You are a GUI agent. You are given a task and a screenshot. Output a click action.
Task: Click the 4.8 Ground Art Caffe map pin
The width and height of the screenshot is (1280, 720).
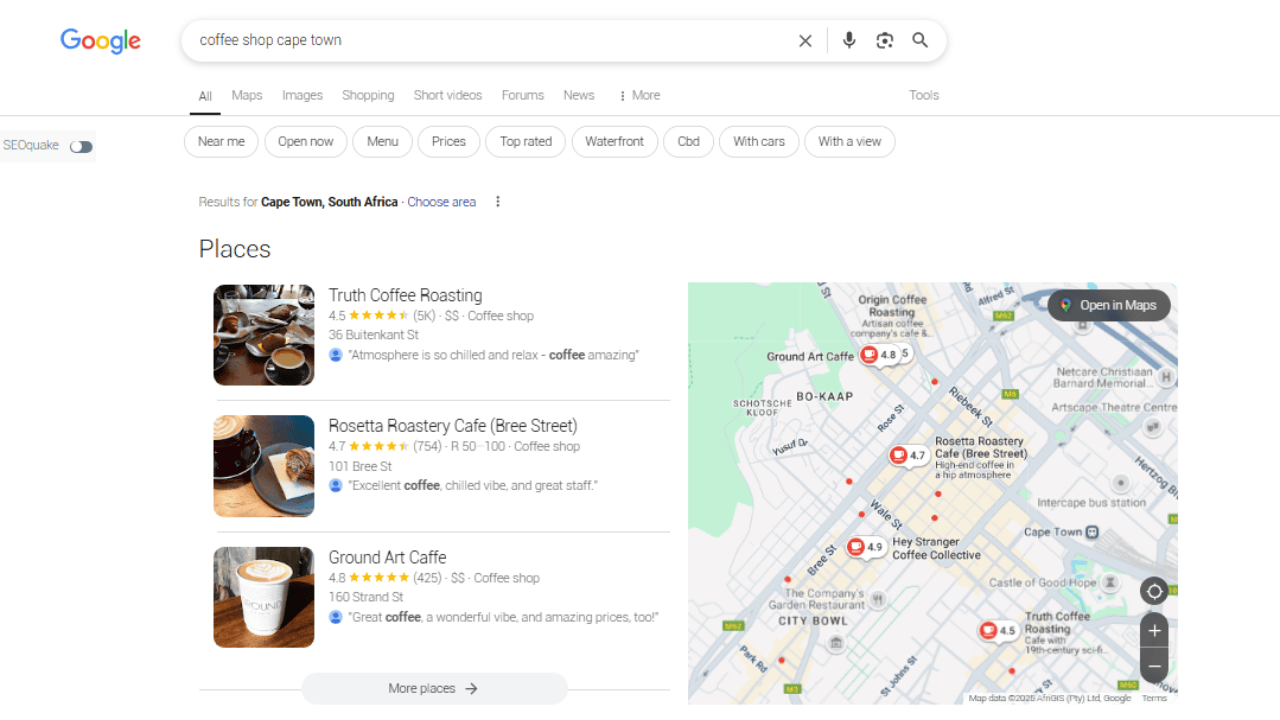[879, 355]
